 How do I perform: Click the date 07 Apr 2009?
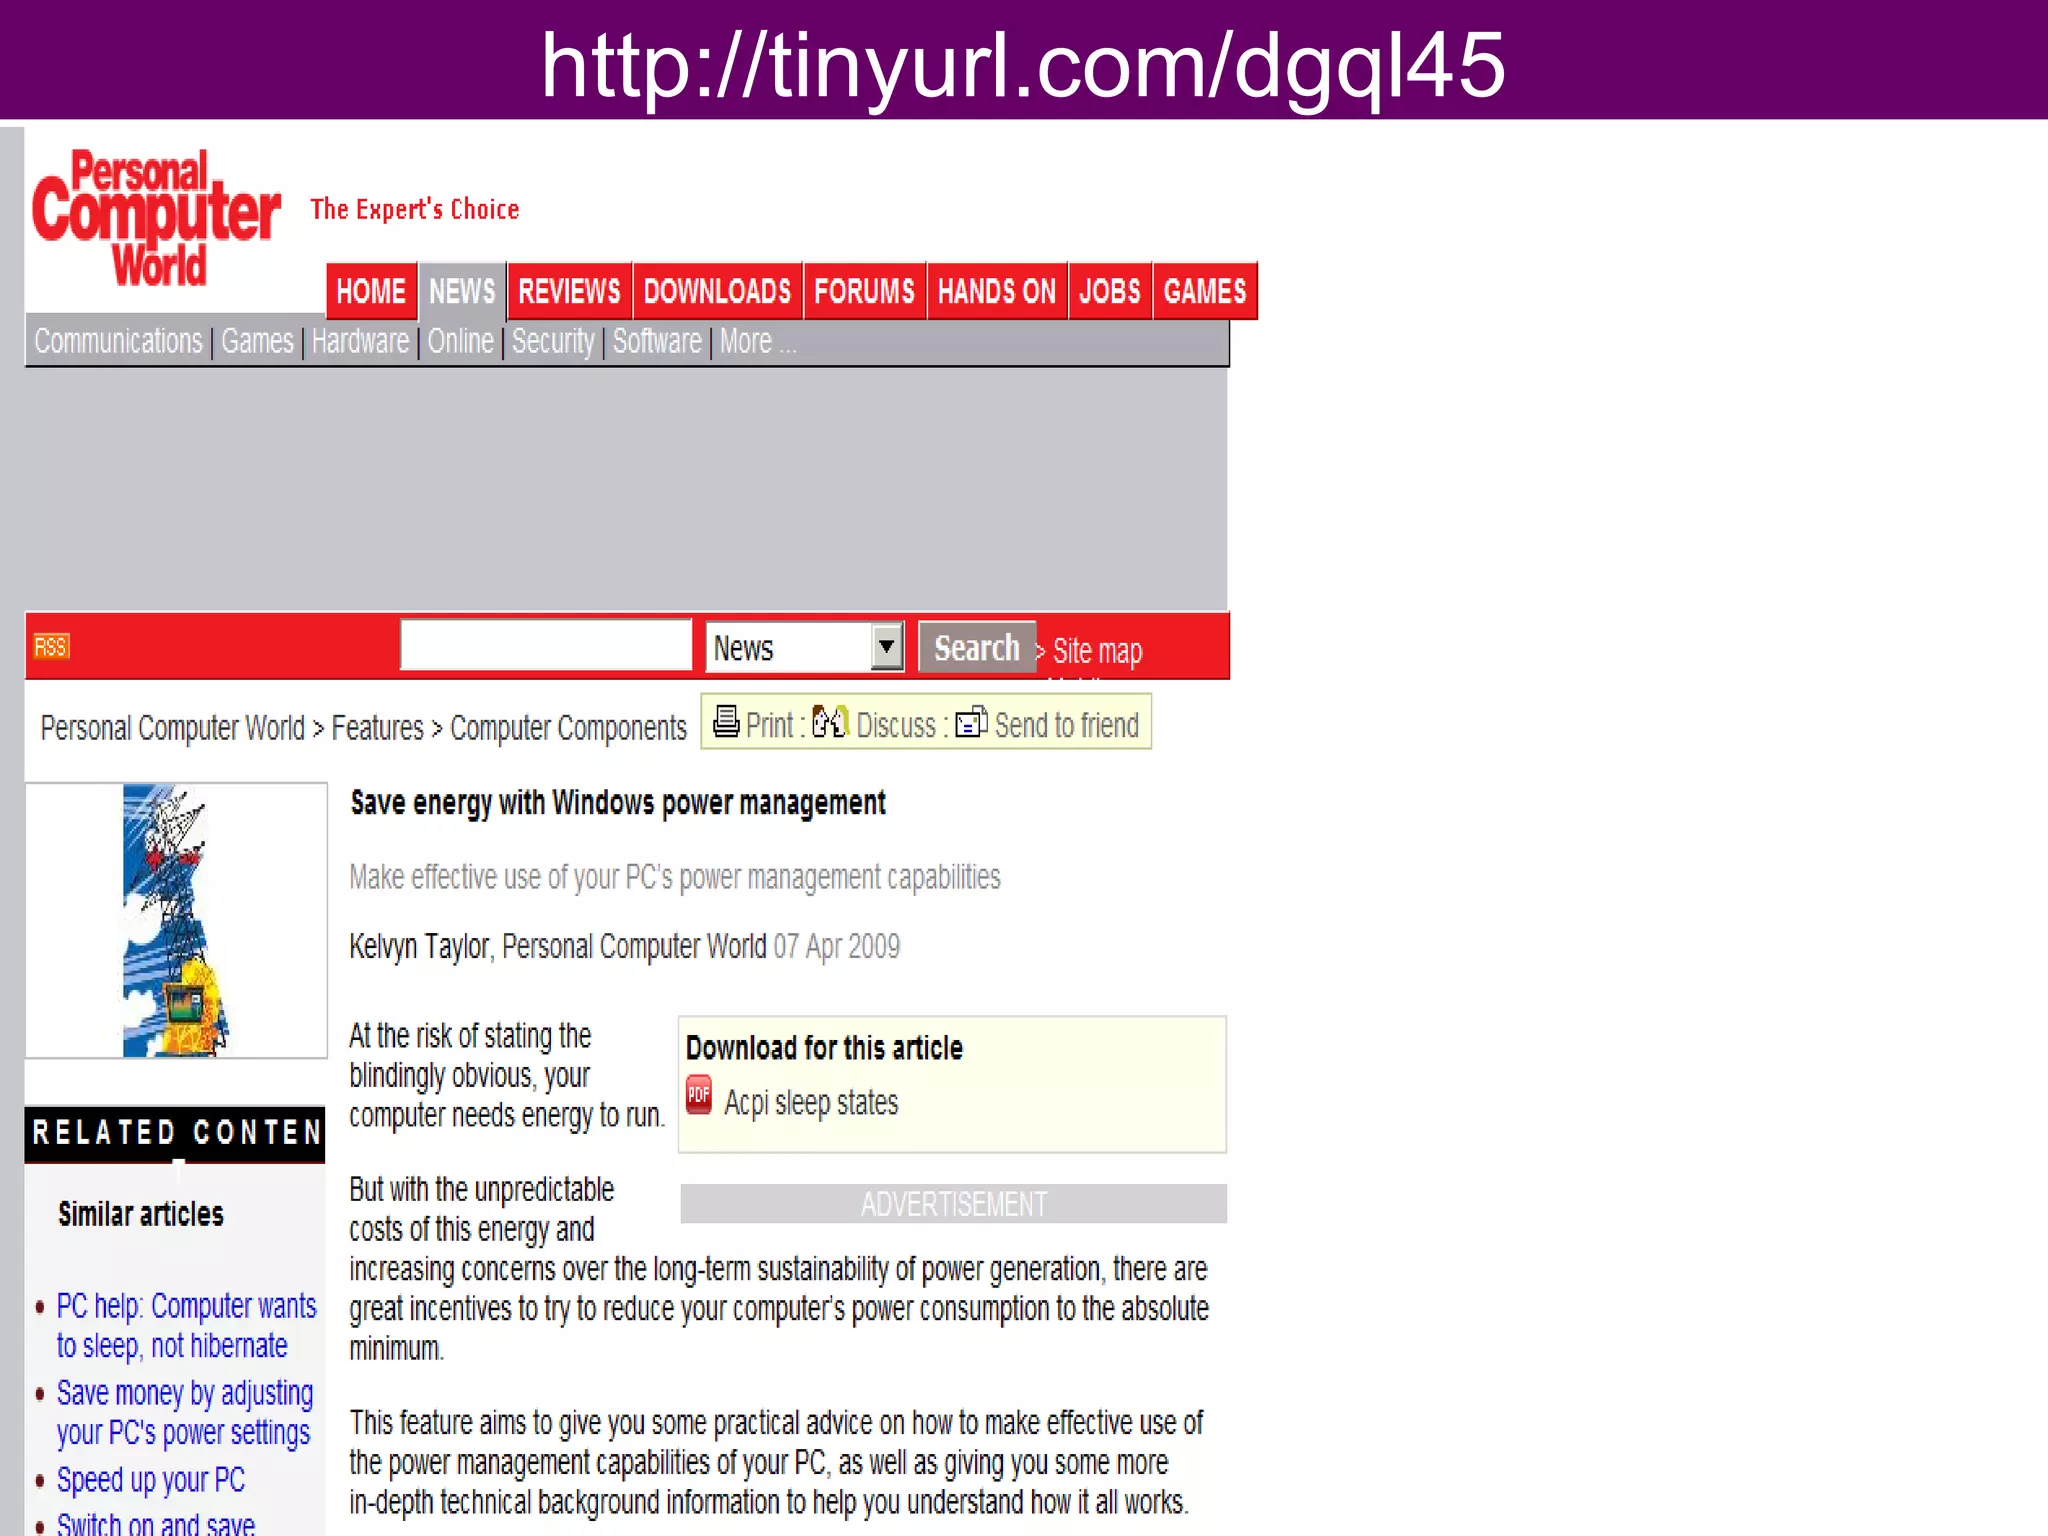(836, 946)
